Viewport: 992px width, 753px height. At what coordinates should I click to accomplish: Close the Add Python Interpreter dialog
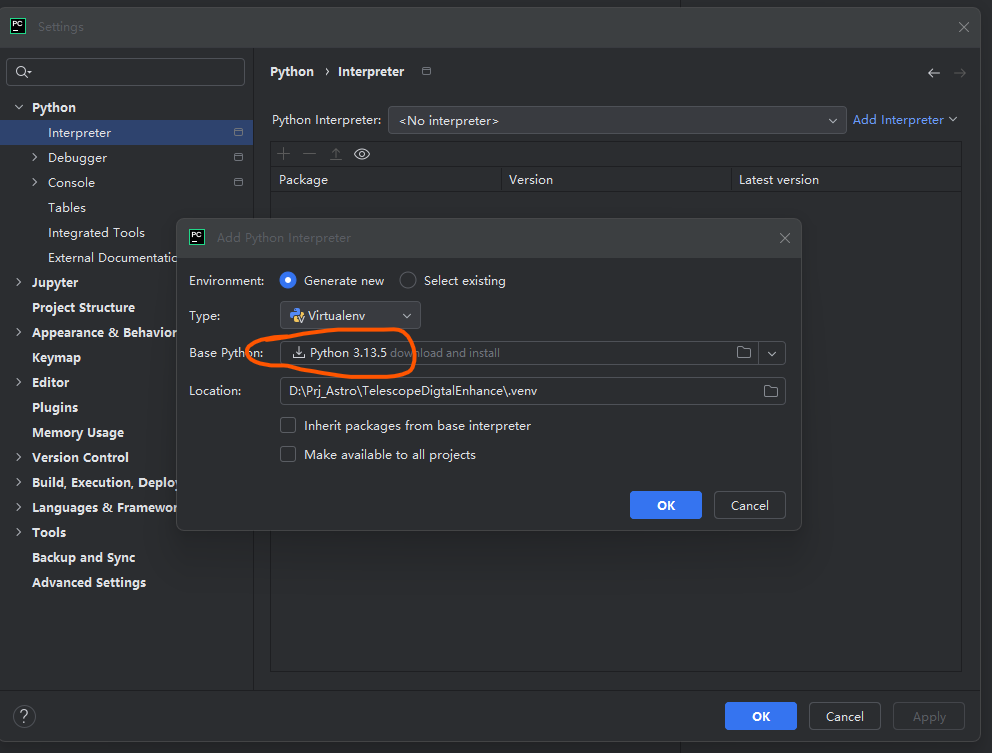tap(784, 238)
